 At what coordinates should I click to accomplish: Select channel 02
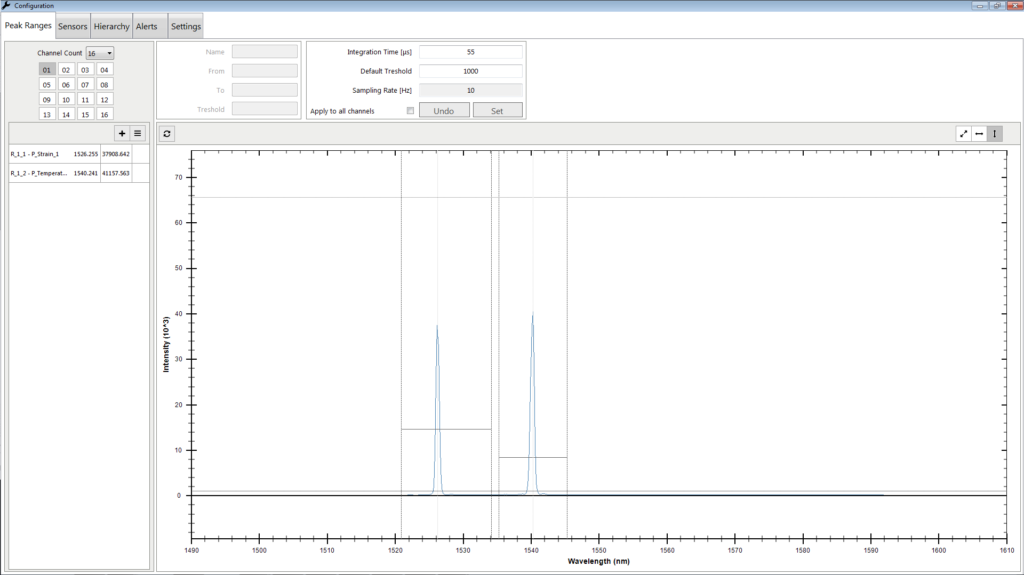point(66,69)
